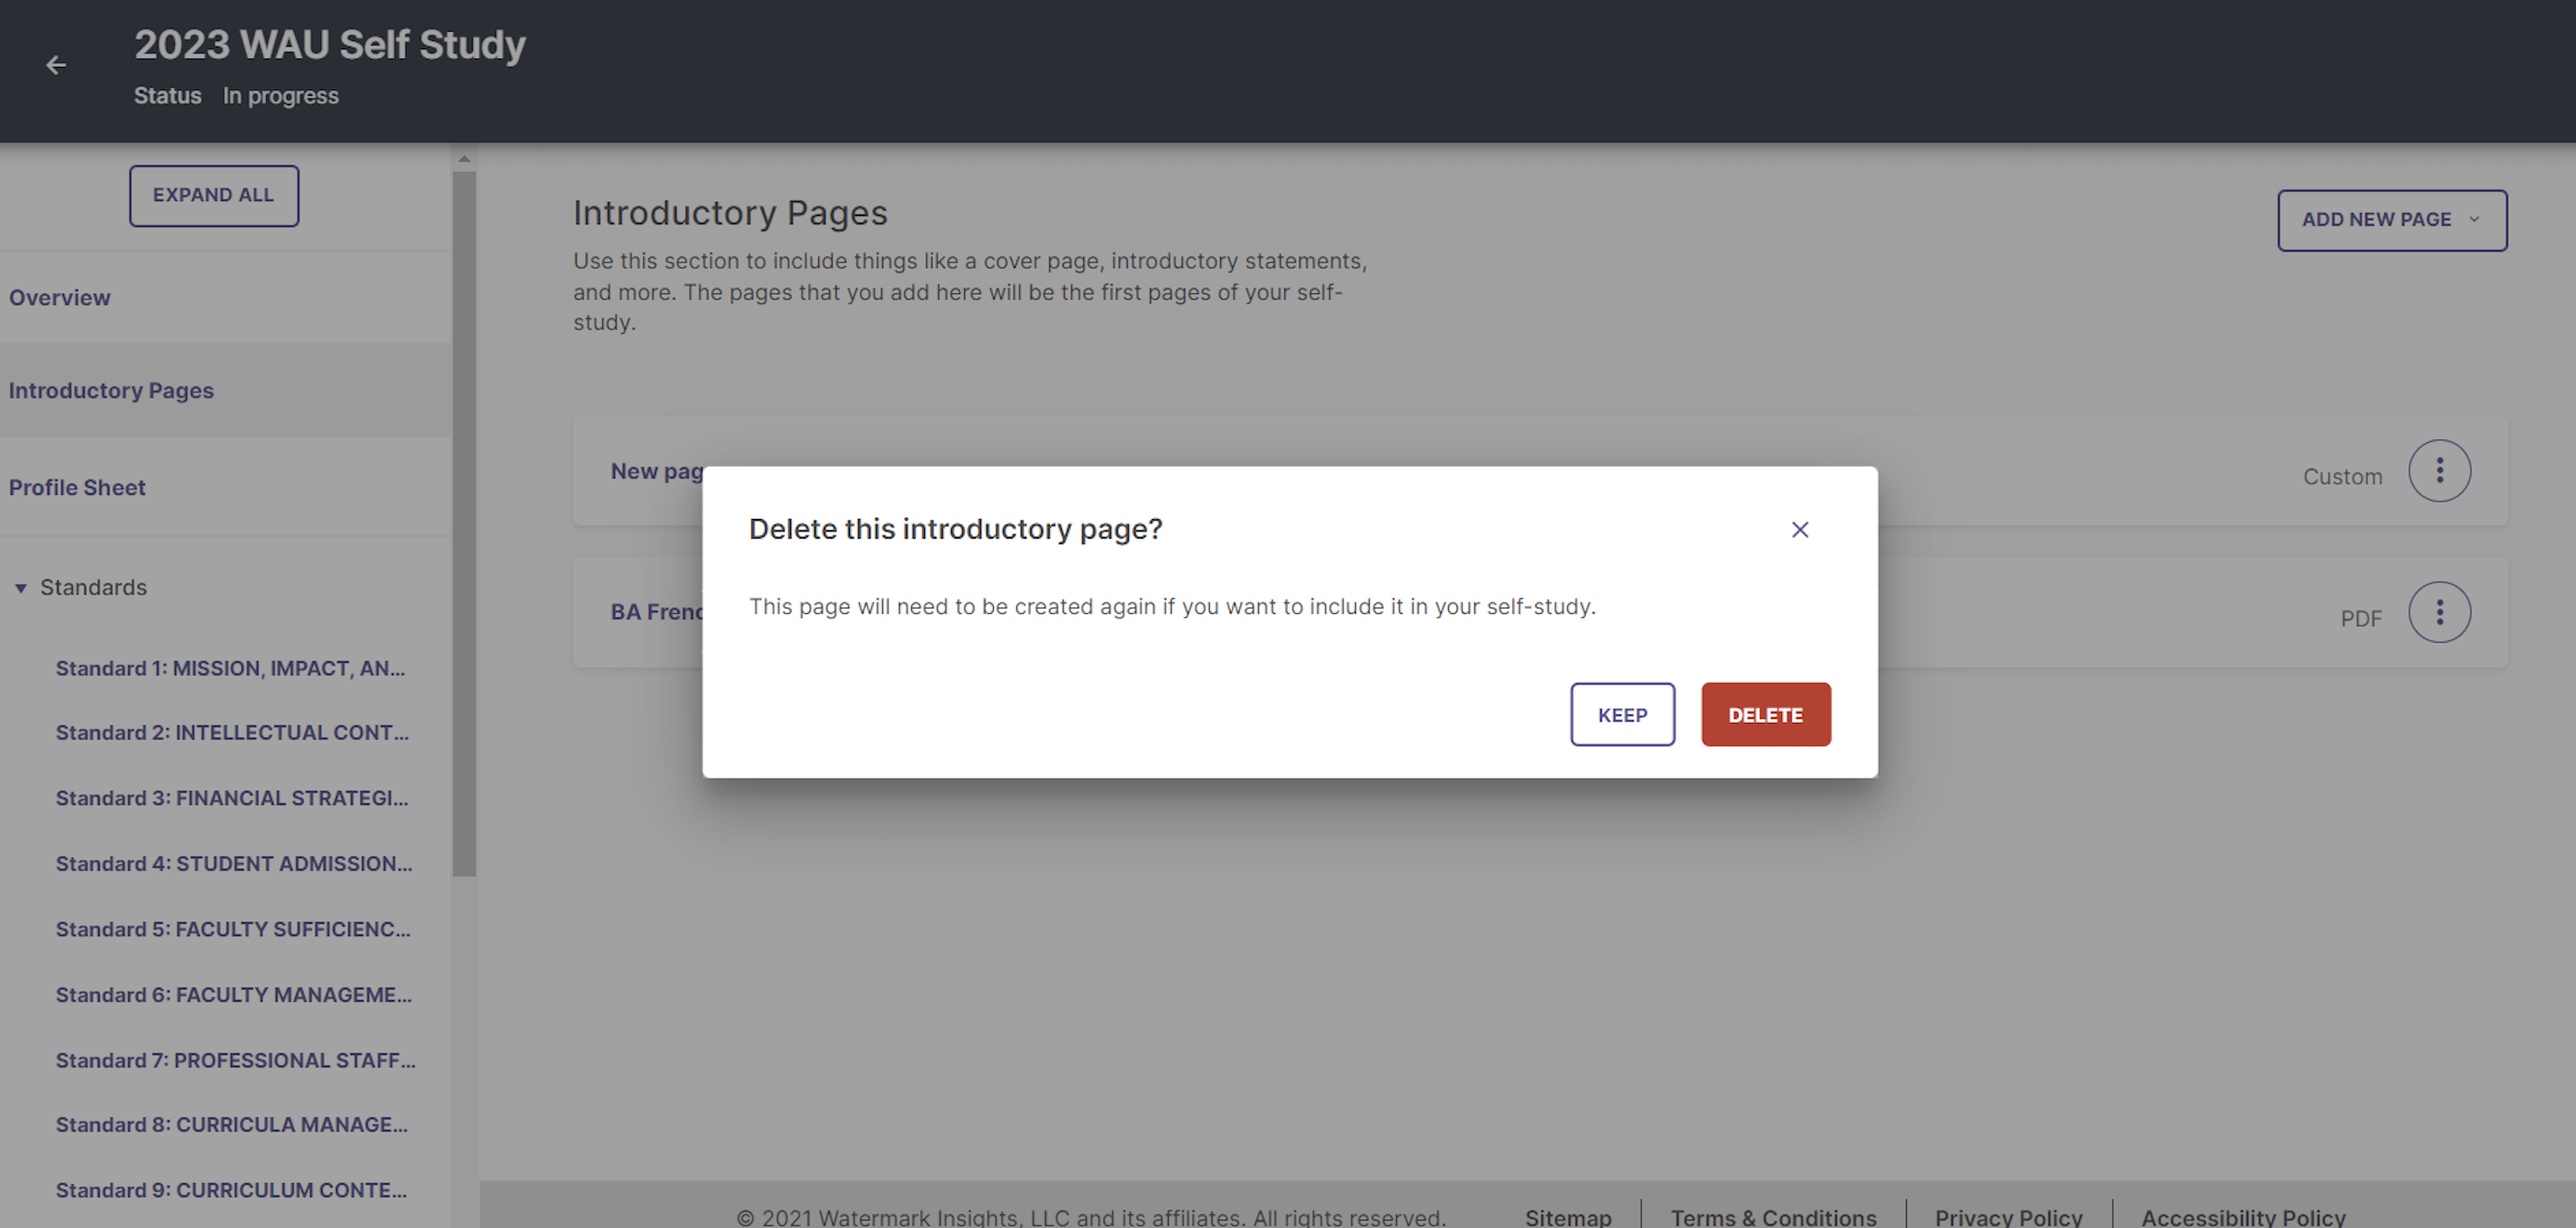
Task: Open Standard 7: PROFESSIONAL STAFF...
Action: [236, 1060]
